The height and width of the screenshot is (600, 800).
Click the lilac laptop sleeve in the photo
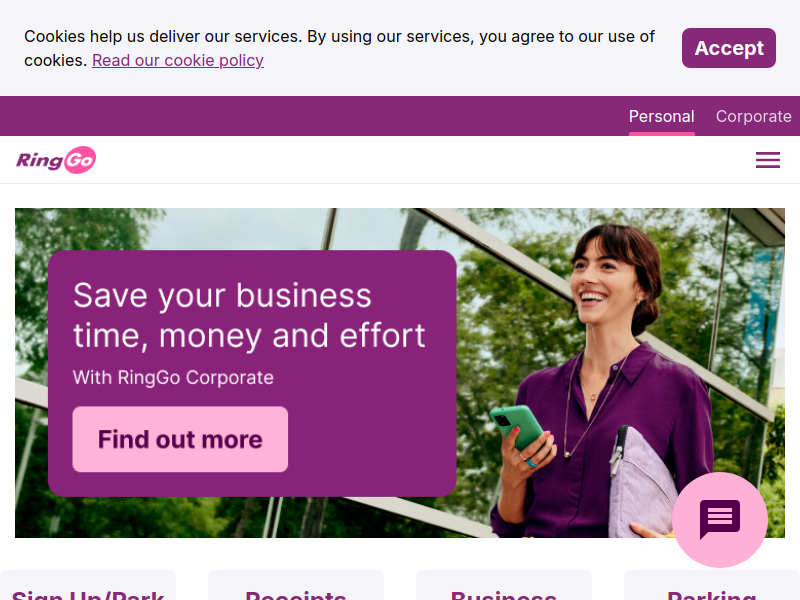[x=640, y=485]
